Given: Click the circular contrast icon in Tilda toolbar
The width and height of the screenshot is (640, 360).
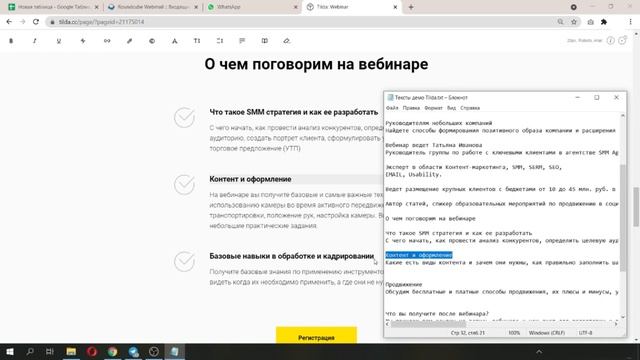Looking at the screenshot, I should [x=152, y=41].
